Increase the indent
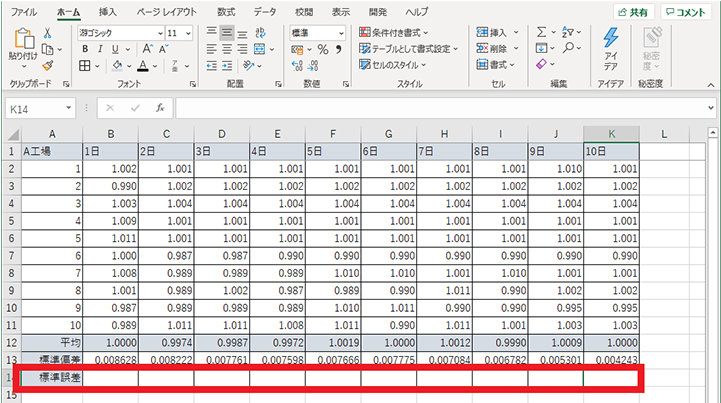Viewport: 721px width, 403px height. 227,66
